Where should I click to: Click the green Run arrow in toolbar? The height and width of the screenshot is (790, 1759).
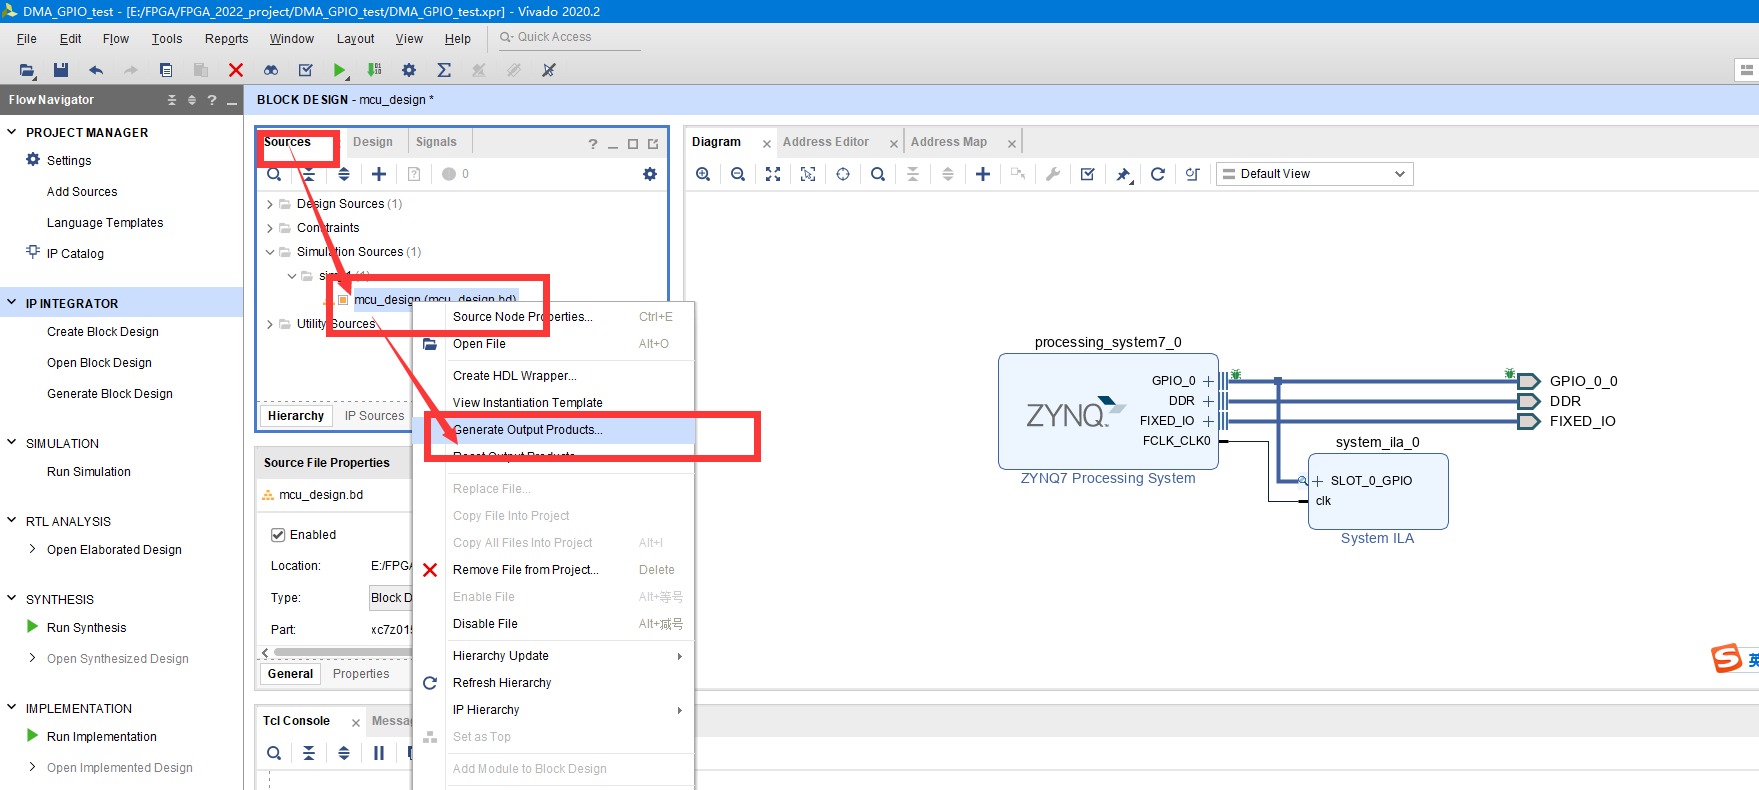[x=340, y=70]
